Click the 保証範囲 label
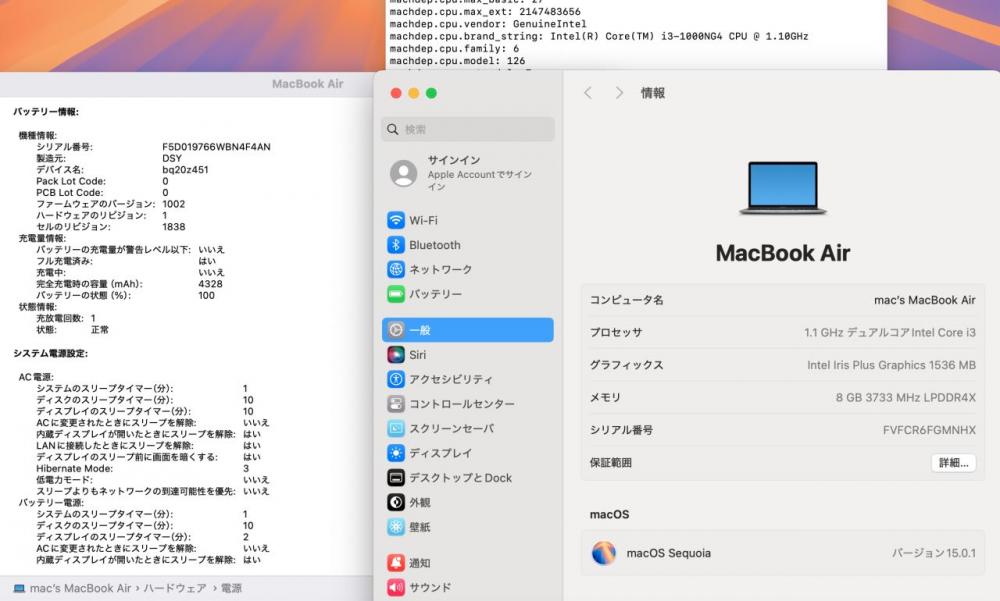This screenshot has height=601, width=1000. pyautogui.click(x=610, y=463)
